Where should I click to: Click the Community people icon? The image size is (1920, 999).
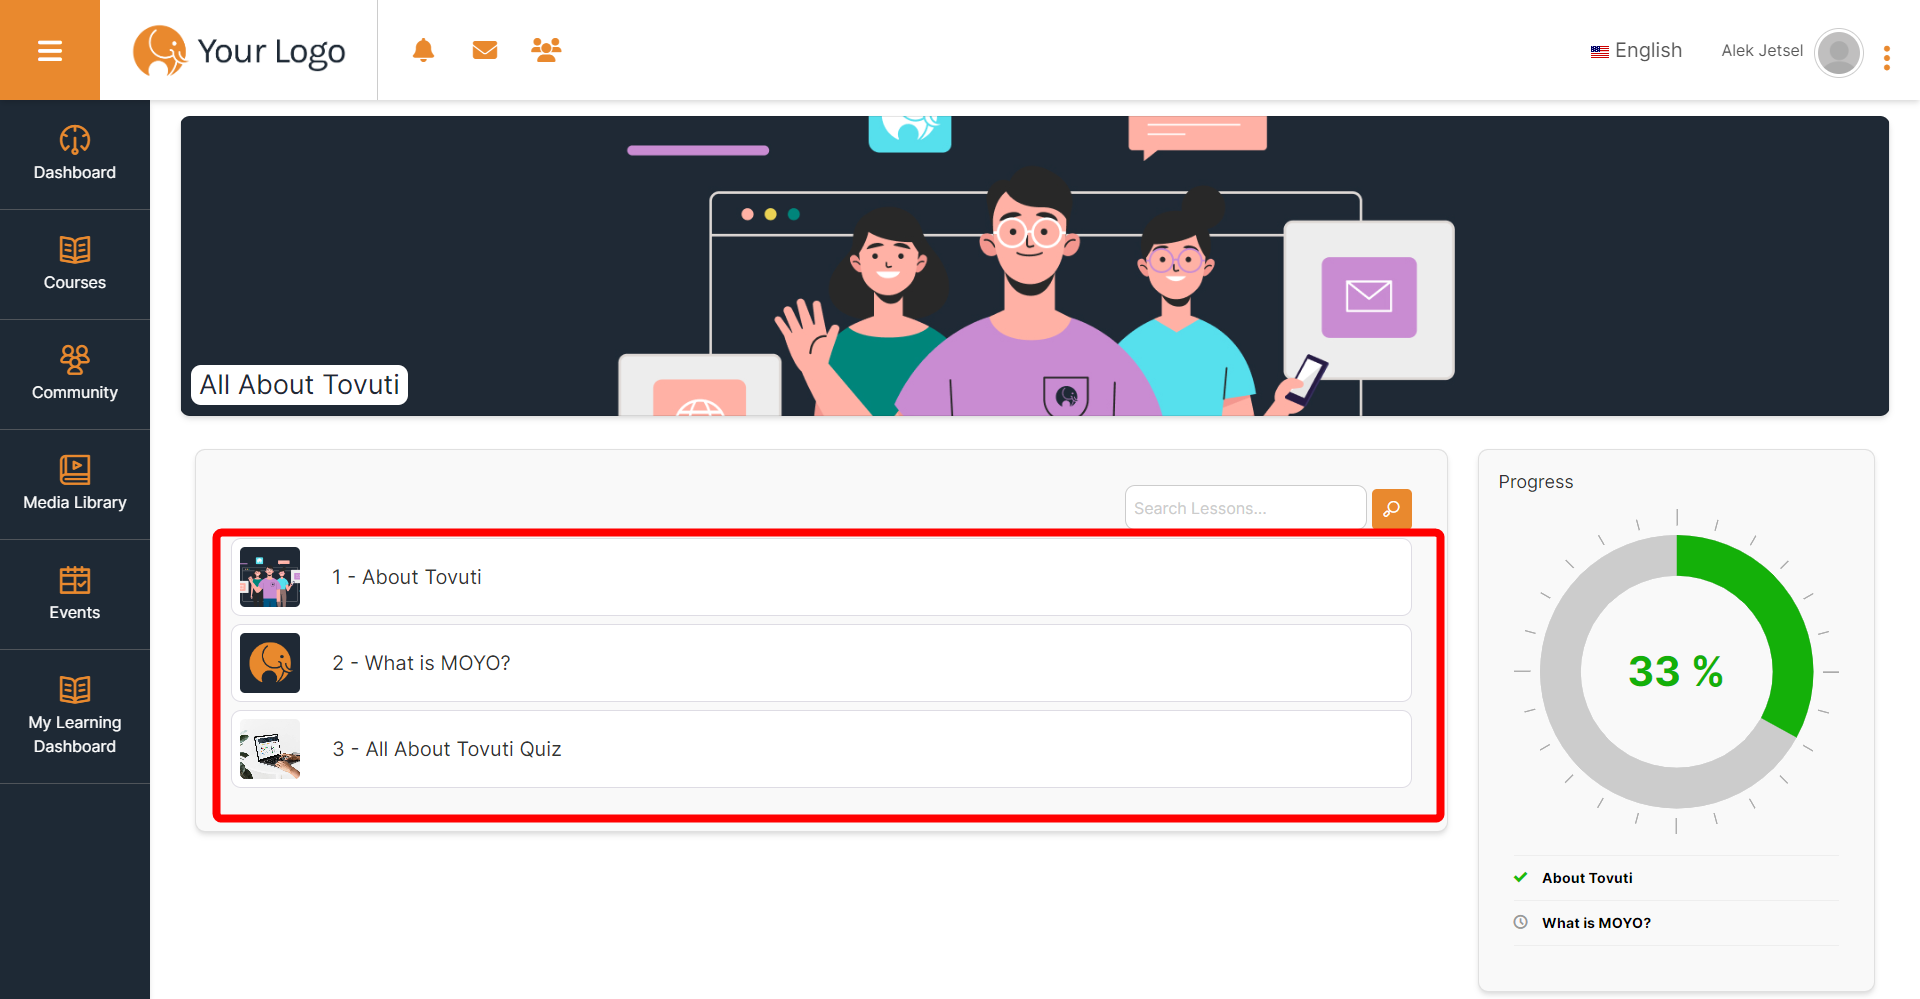click(x=75, y=359)
